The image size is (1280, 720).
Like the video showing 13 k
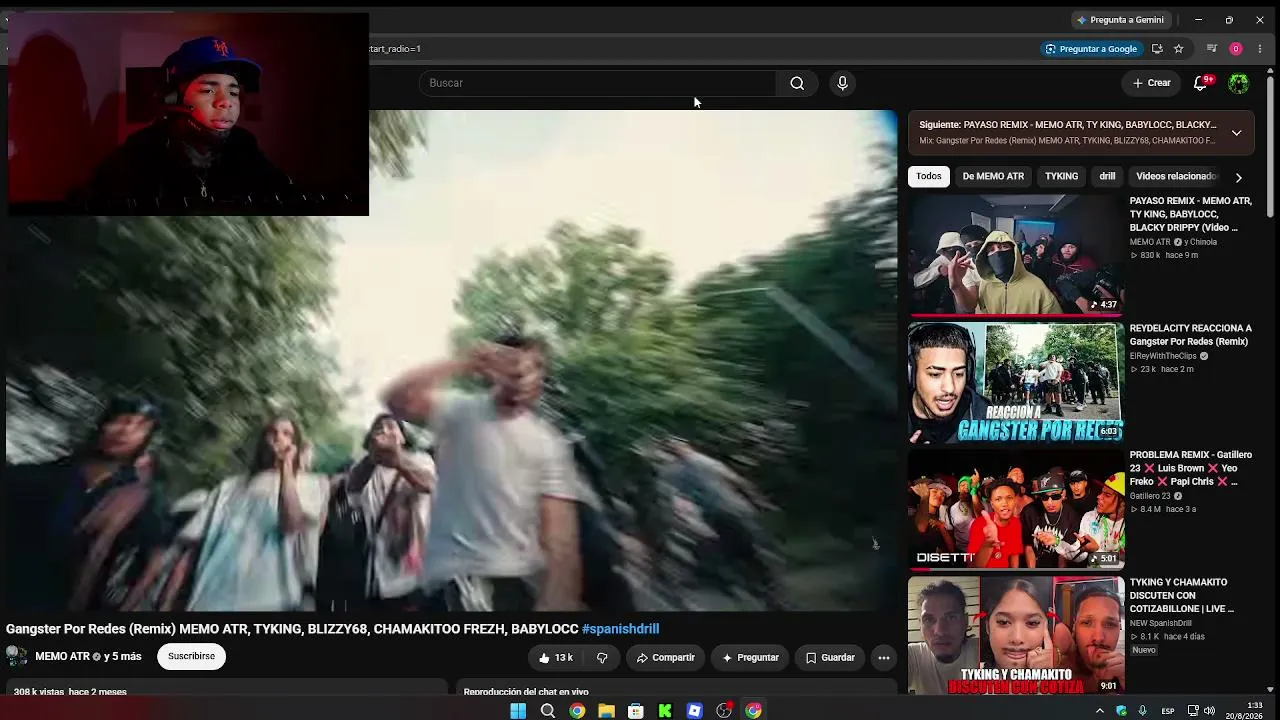tap(556, 657)
